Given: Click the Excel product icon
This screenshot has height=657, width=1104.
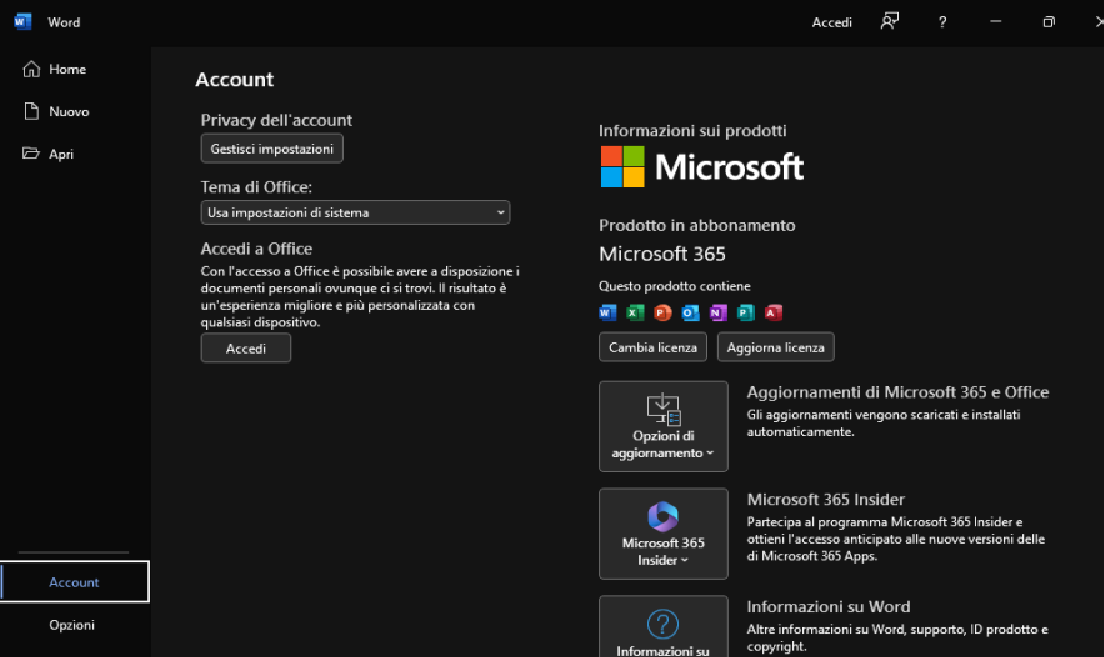Looking at the screenshot, I should [x=635, y=312].
